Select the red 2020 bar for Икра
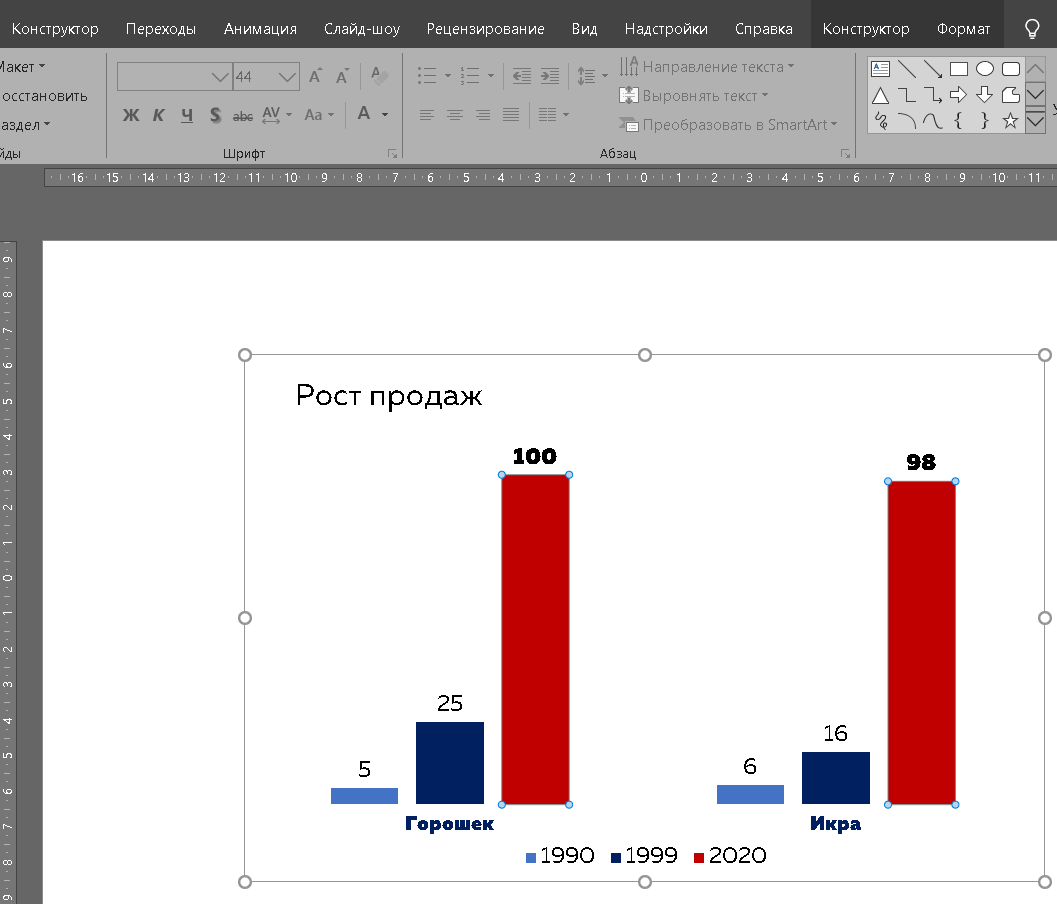Image resolution: width=1057 pixels, height=904 pixels. [x=922, y=642]
